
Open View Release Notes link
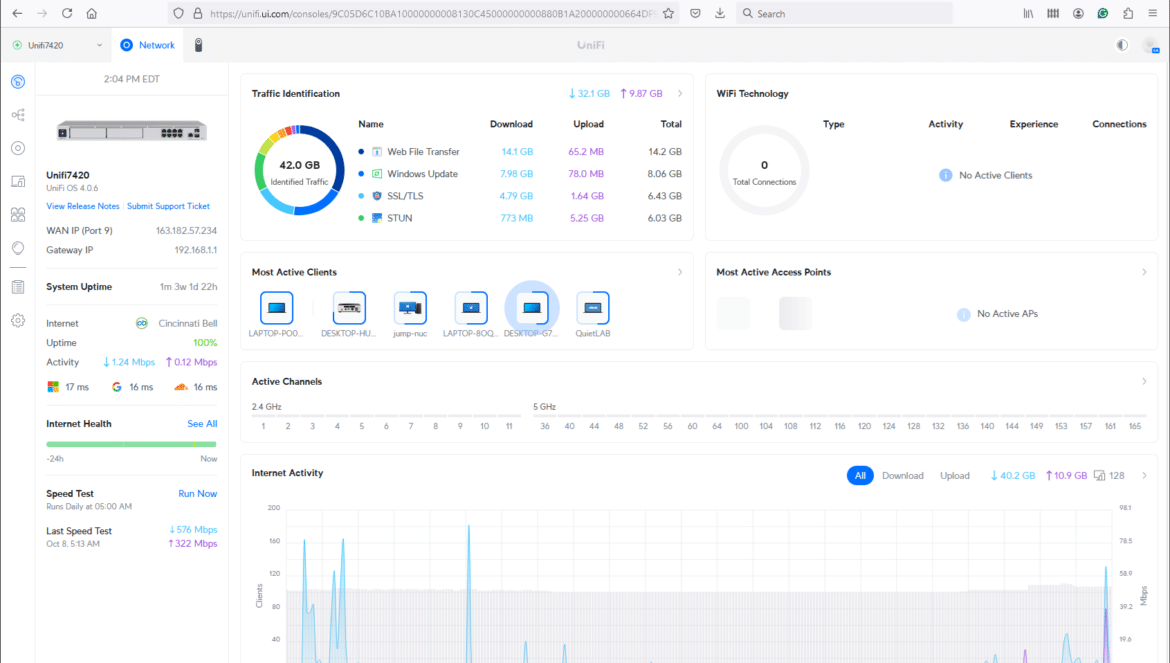point(83,207)
